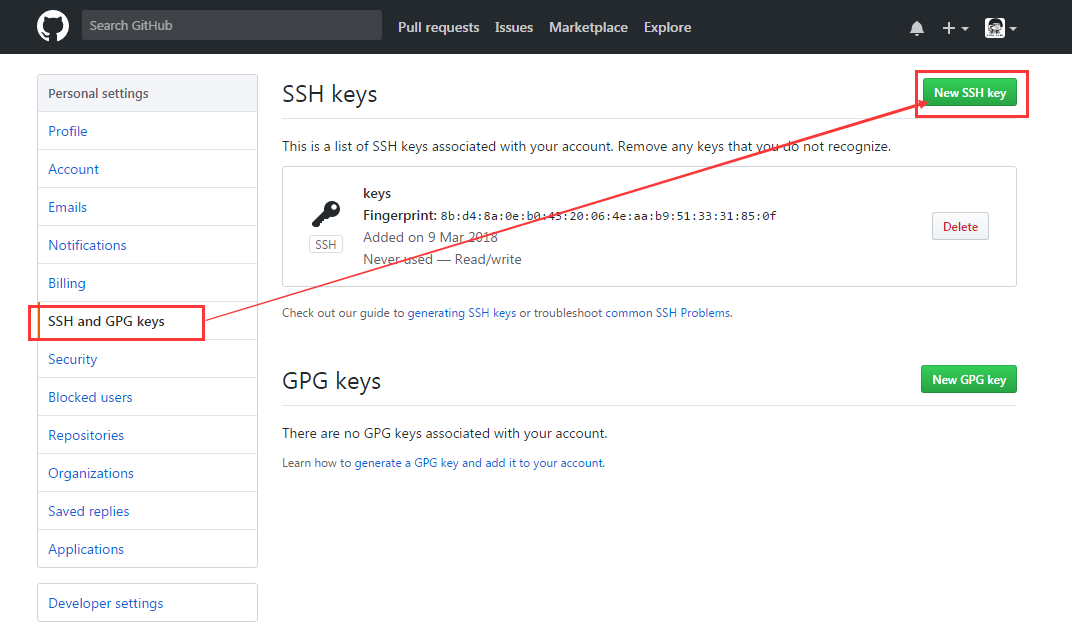The height and width of the screenshot is (632, 1072).
Task: Open Marketplace in the header
Action: (588, 27)
